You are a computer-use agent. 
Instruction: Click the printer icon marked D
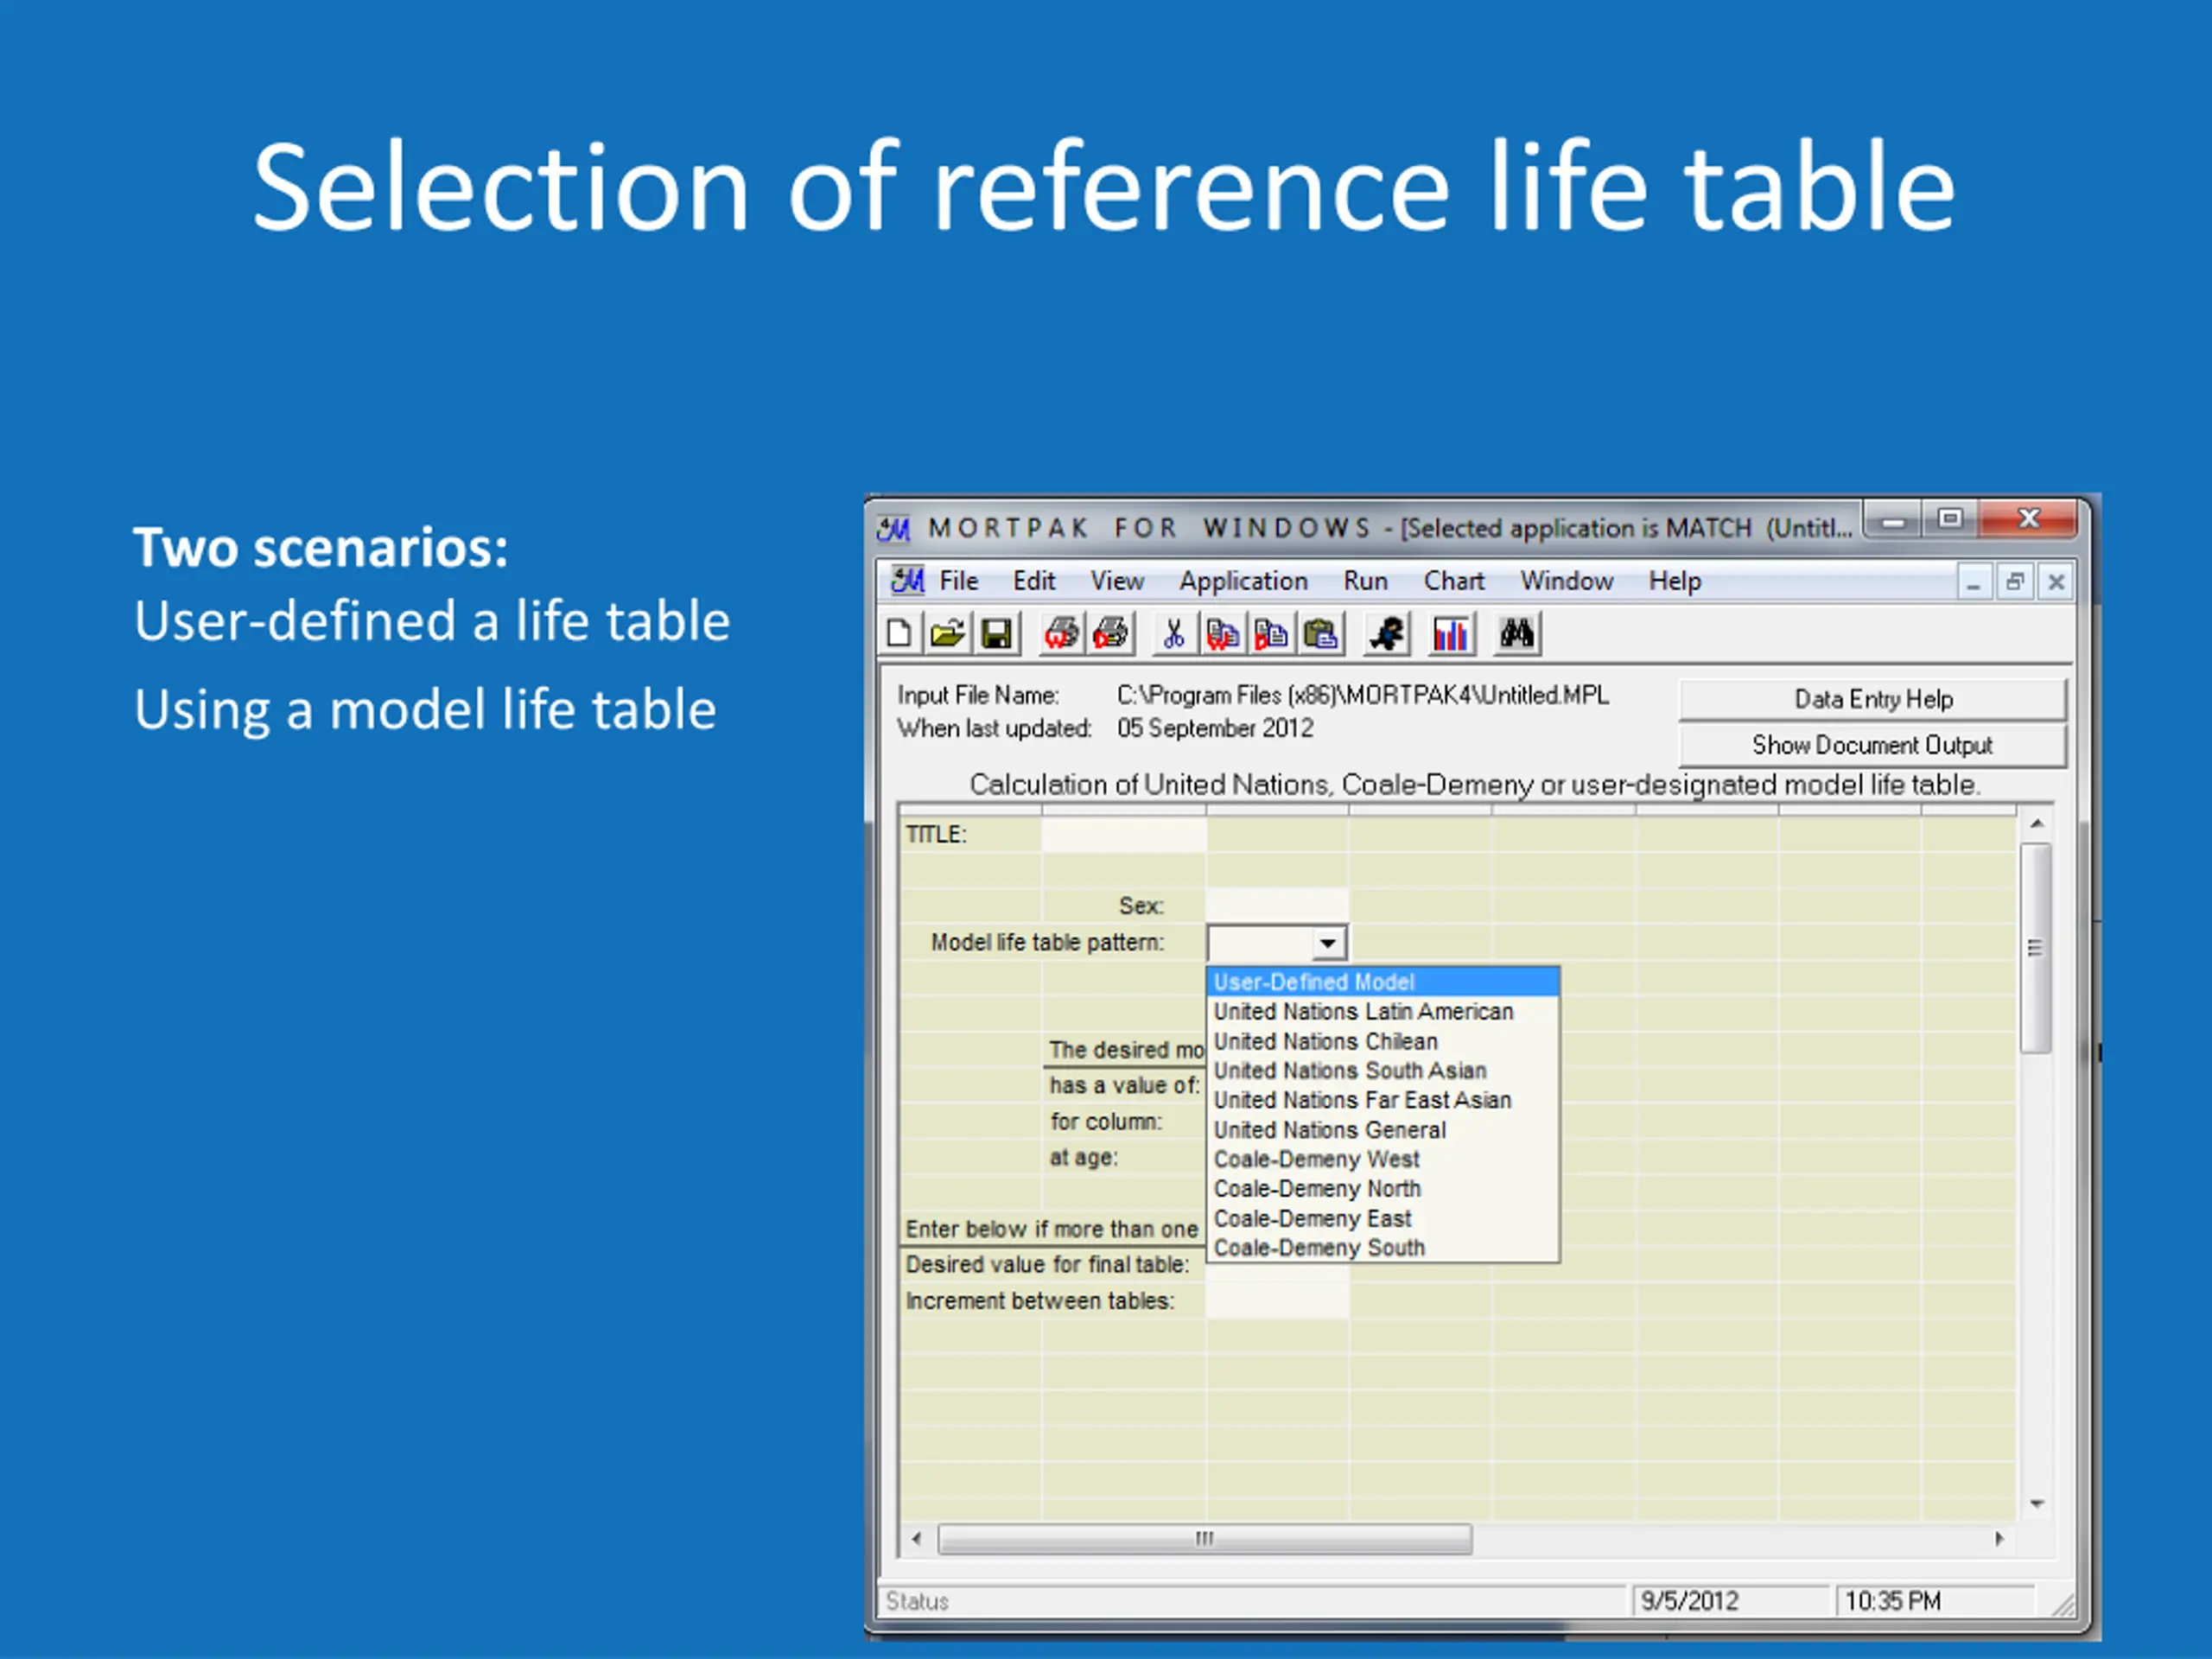[x=1111, y=634]
